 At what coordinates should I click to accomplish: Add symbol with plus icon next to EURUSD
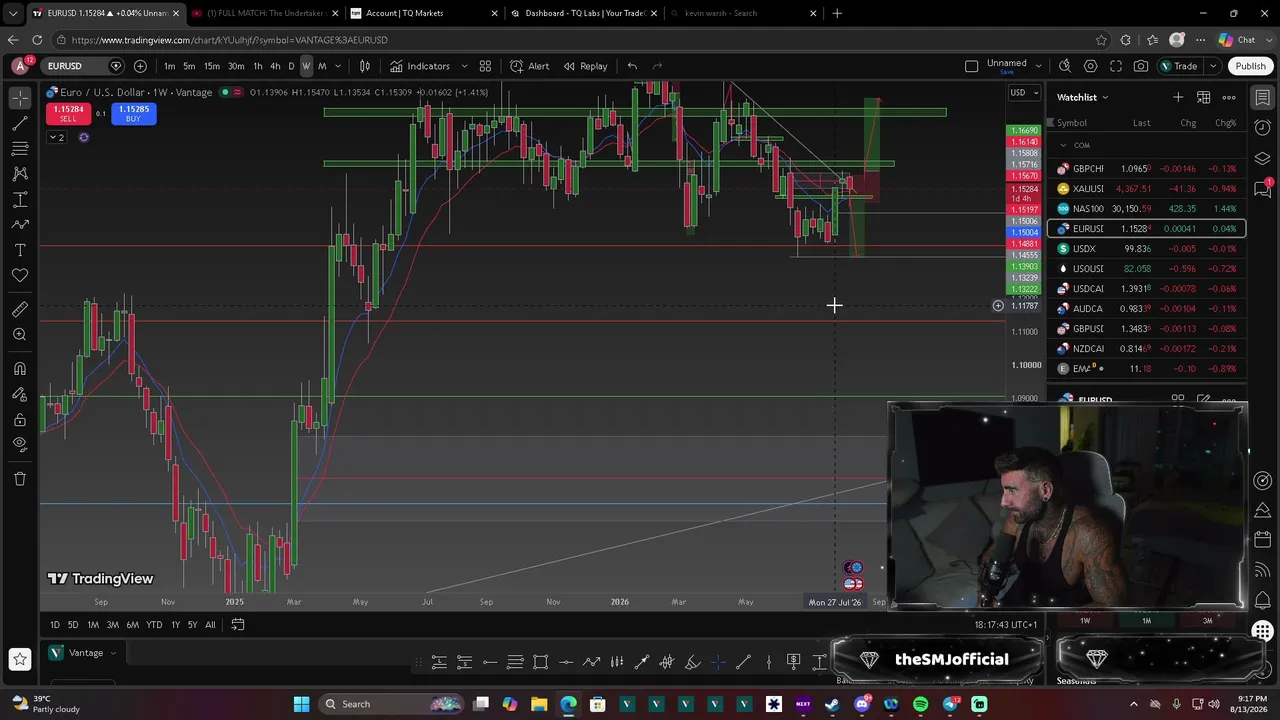coord(140,66)
